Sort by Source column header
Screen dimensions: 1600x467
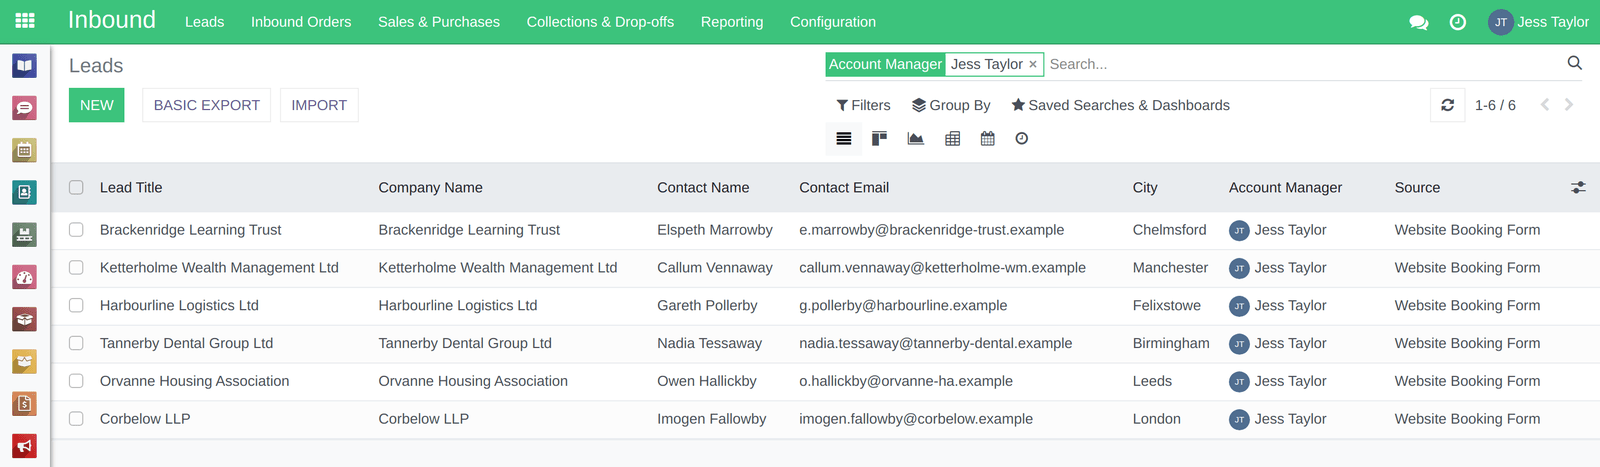coord(1418,187)
